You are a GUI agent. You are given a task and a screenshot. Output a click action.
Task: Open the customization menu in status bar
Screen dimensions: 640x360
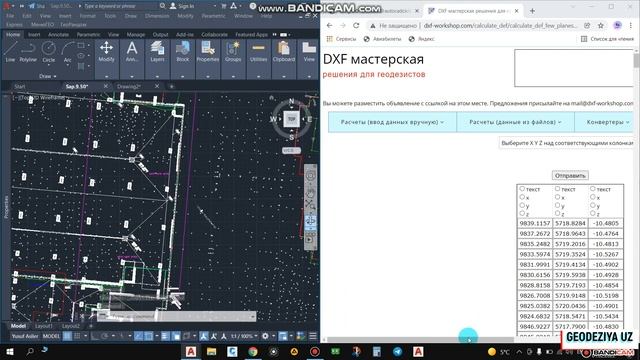pyautogui.click(x=313, y=336)
